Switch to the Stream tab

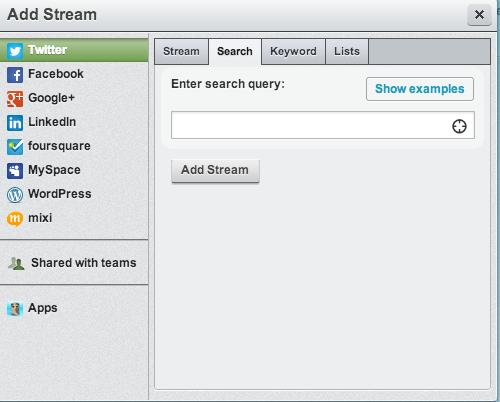click(x=181, y=52)
